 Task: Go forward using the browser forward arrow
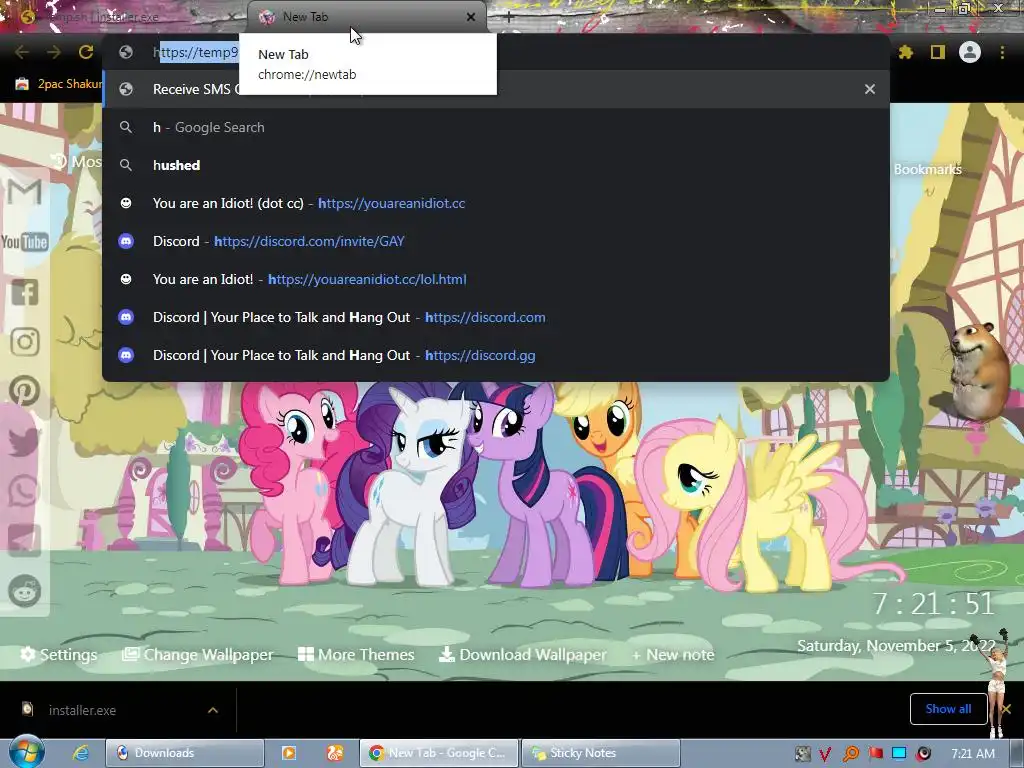pos(54,52)
